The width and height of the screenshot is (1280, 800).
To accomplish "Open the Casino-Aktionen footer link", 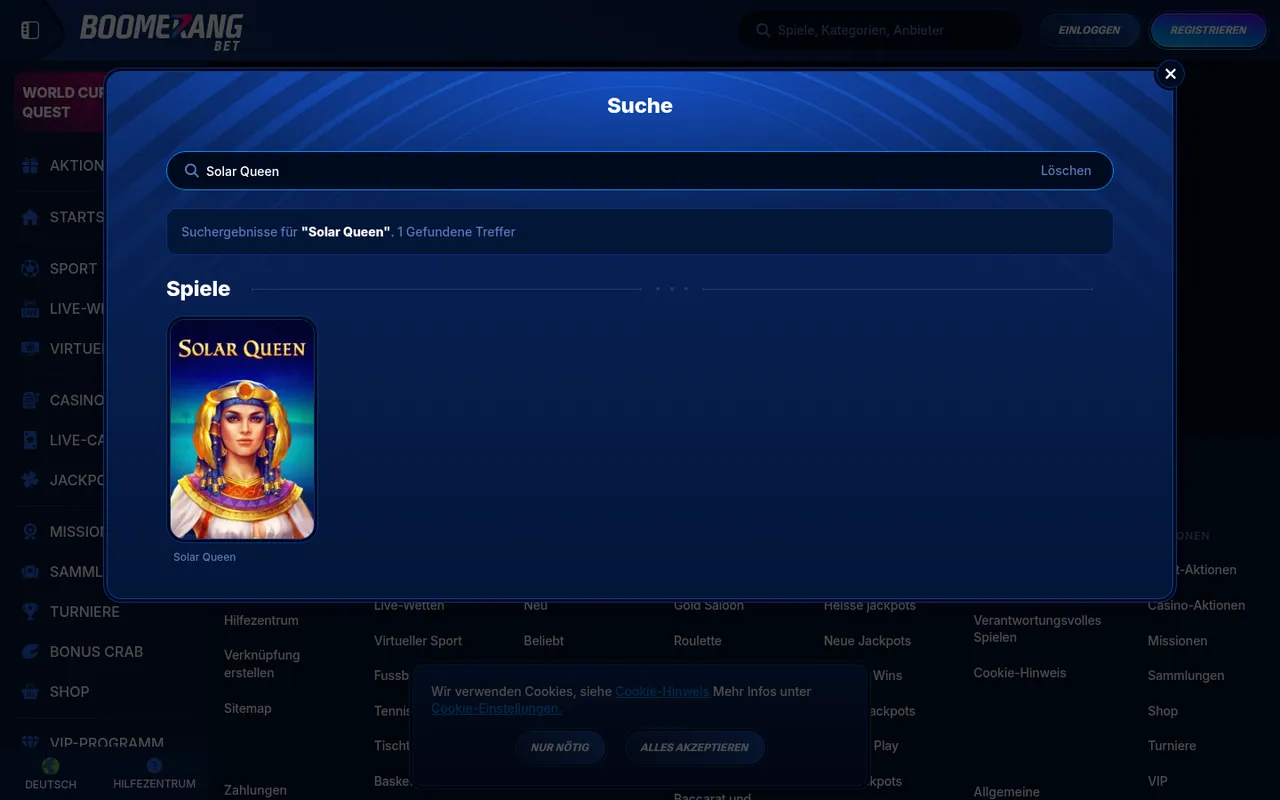I will pos(1197,605).
